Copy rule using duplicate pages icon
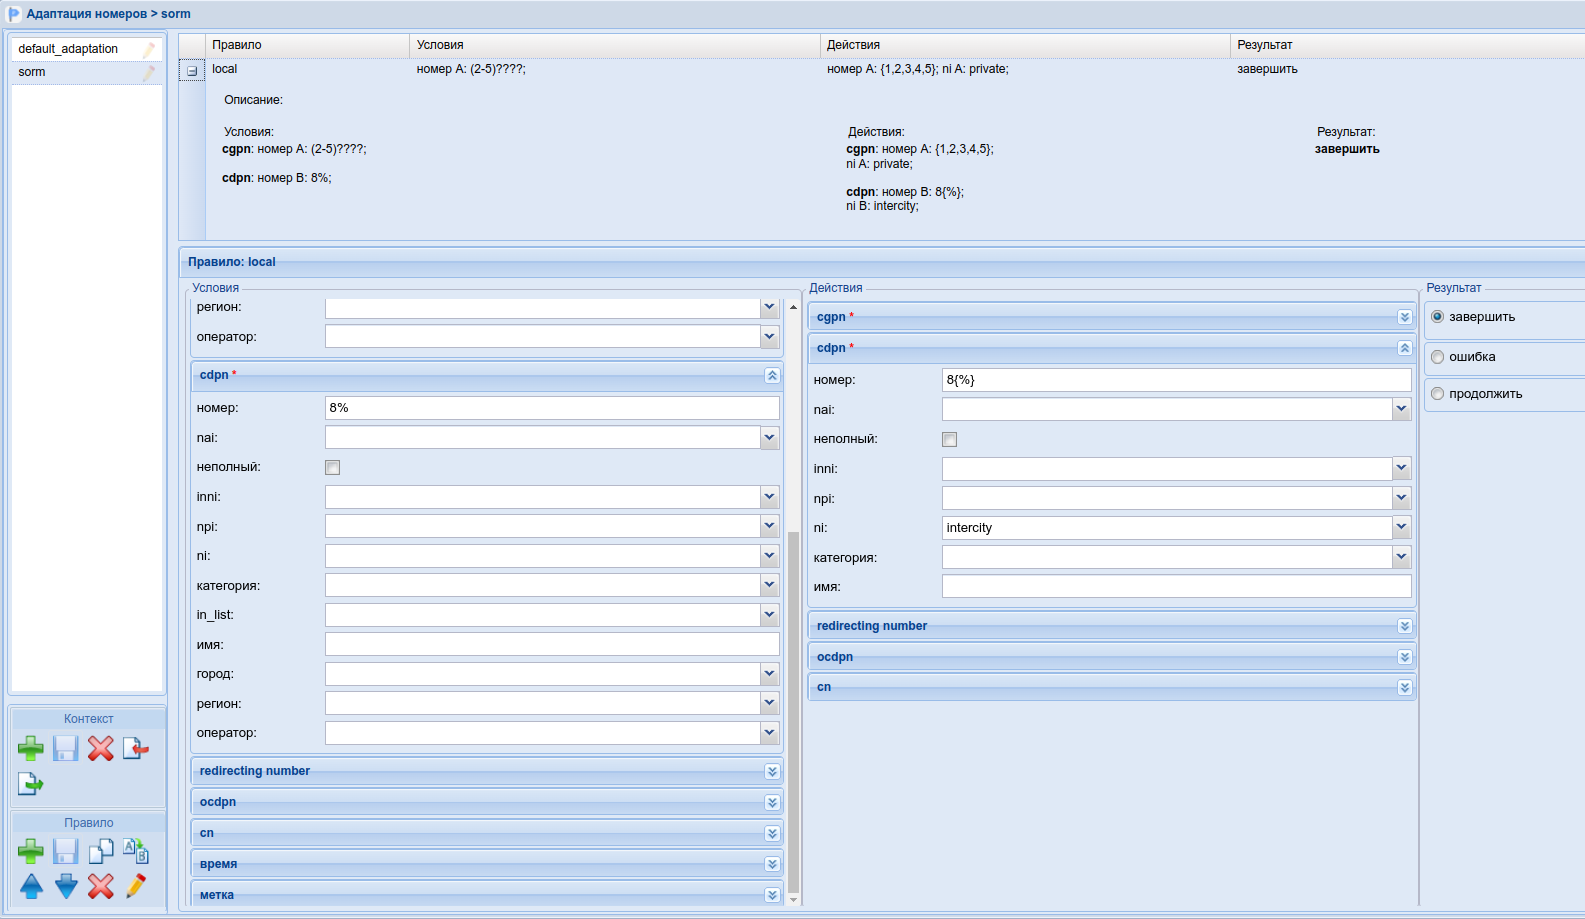This screenshot has width=1585, height=919. pyautogui.click(x=100, y=852)
